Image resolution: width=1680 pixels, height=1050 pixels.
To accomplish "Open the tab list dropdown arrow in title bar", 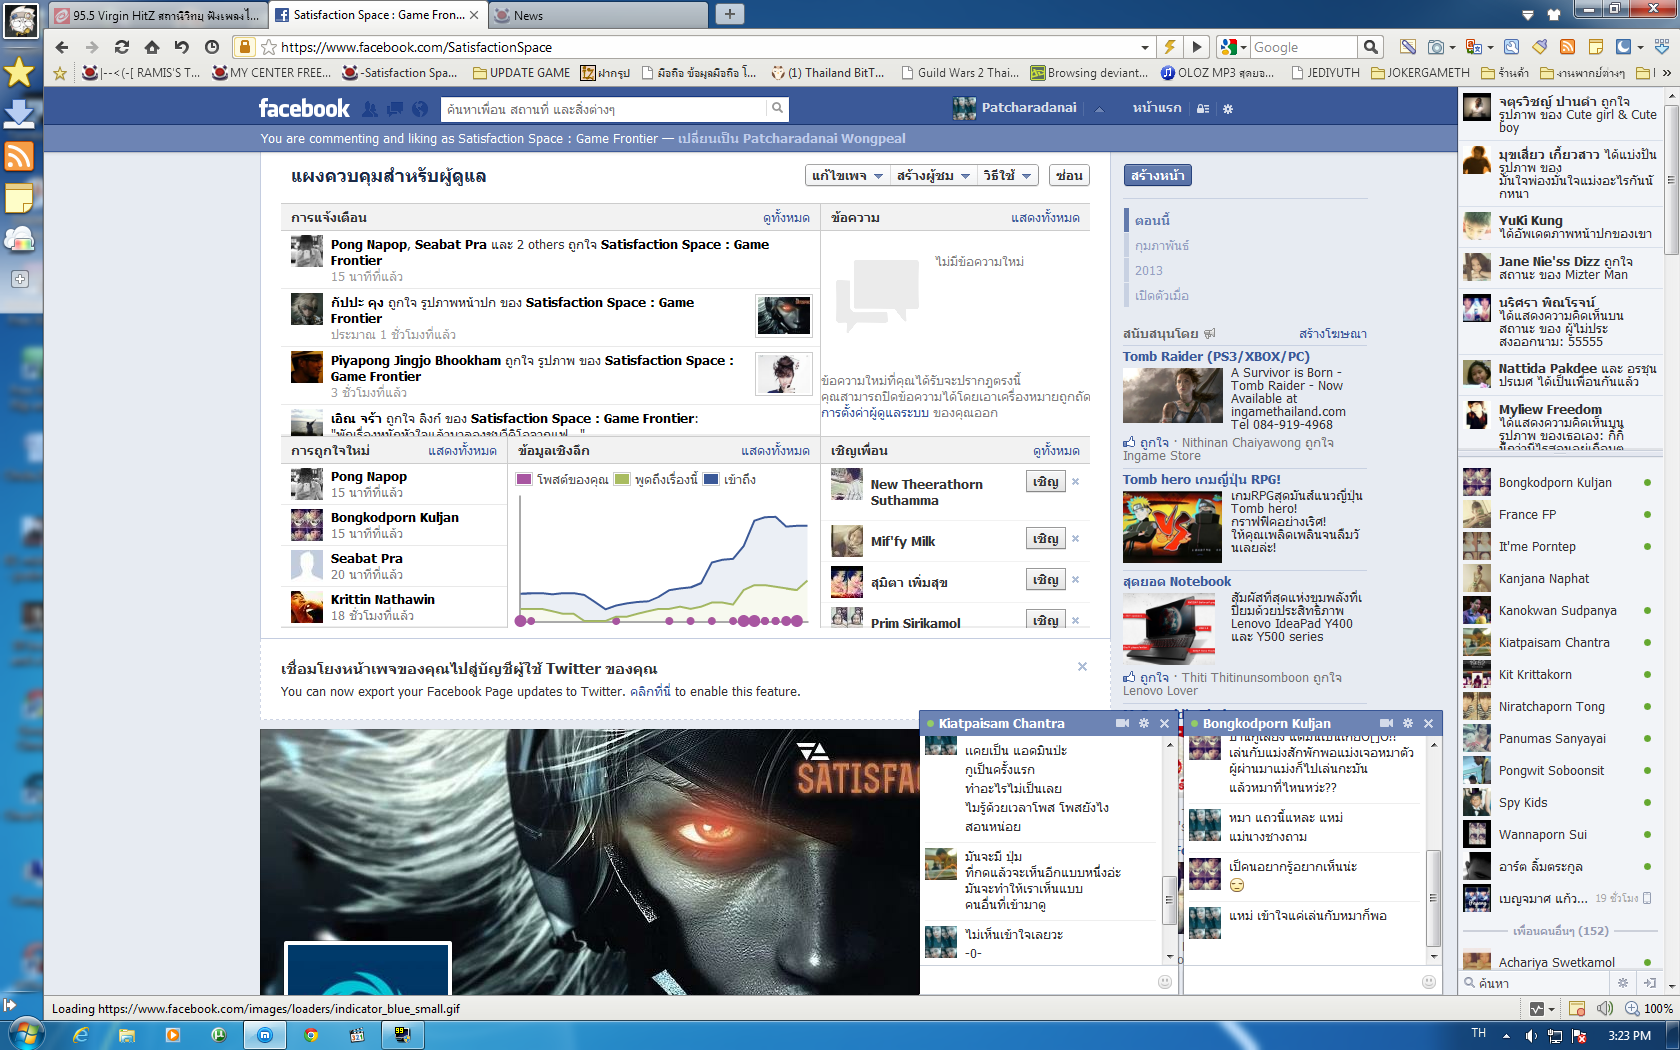I will [x=1528, y=15].
